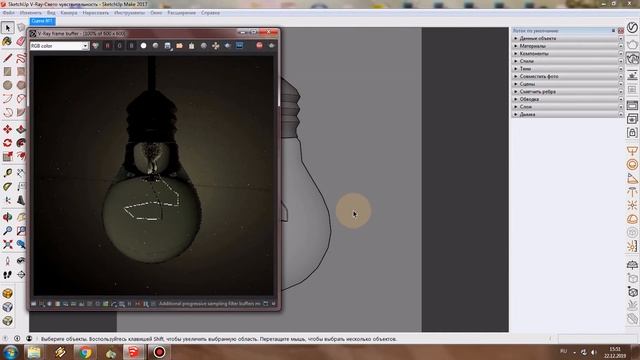Select the Walk footprints tool
640x360 pixels.
(x=7, y=275)
